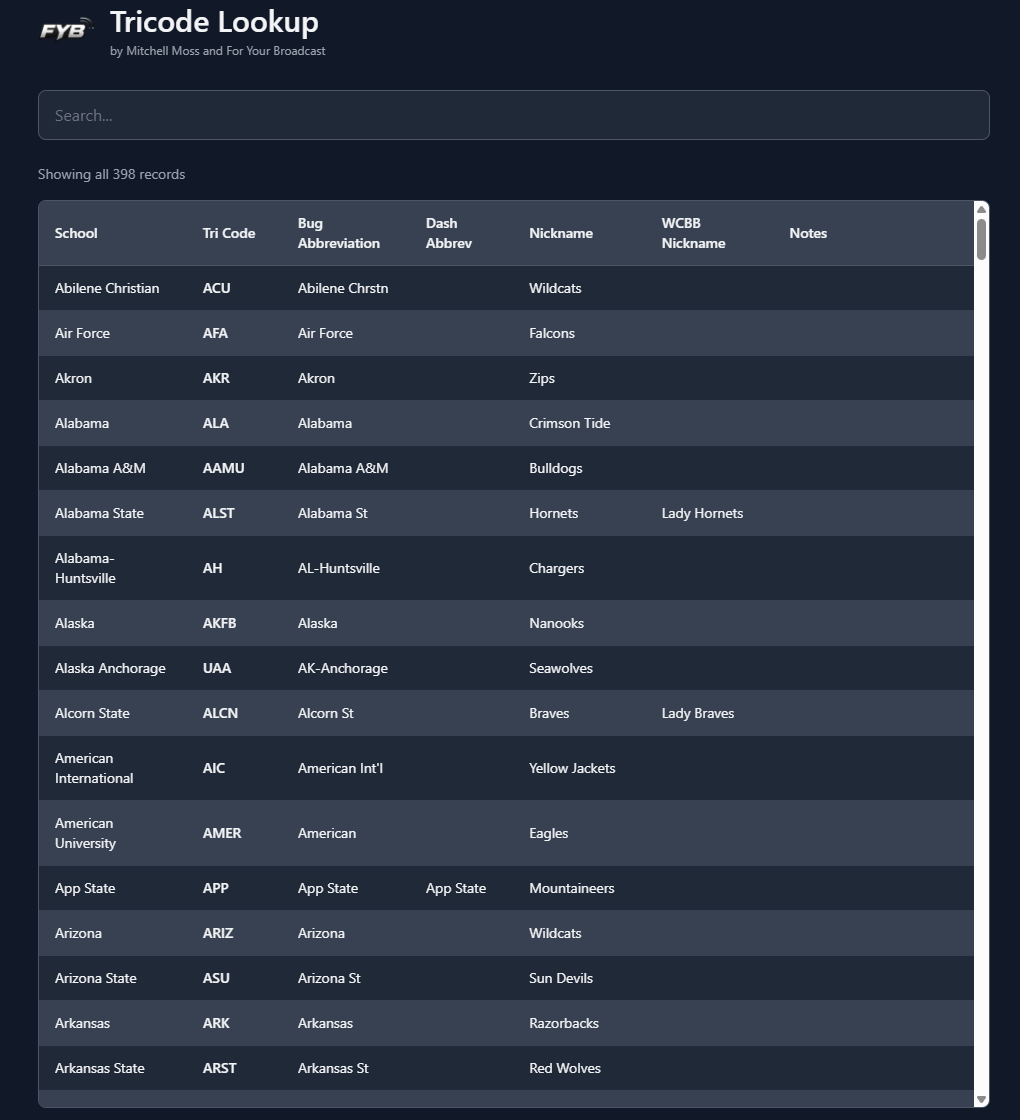The height and width of the screenshot is (1120, 1020).
Task: Select the Arizona State school cell
Action: [96, 978]
